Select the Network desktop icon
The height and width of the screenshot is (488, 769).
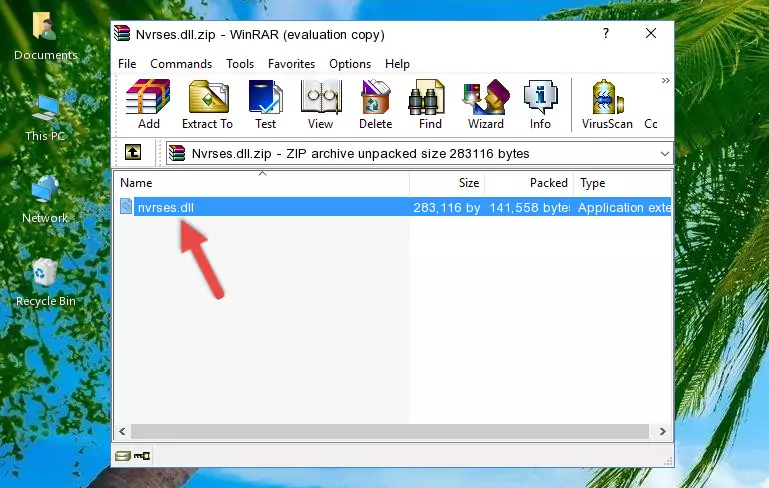[45, 200]
